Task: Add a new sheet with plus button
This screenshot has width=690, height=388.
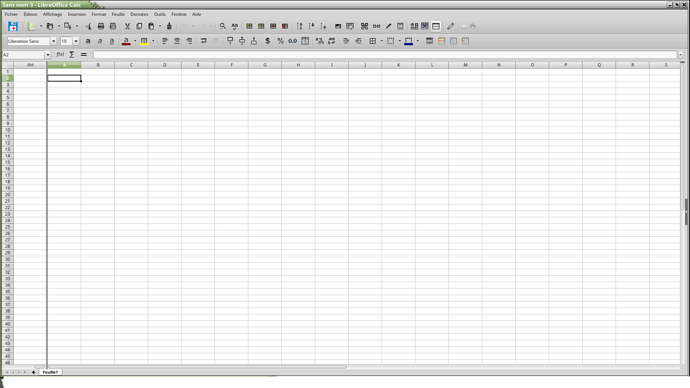Action: tap(33, 372)
